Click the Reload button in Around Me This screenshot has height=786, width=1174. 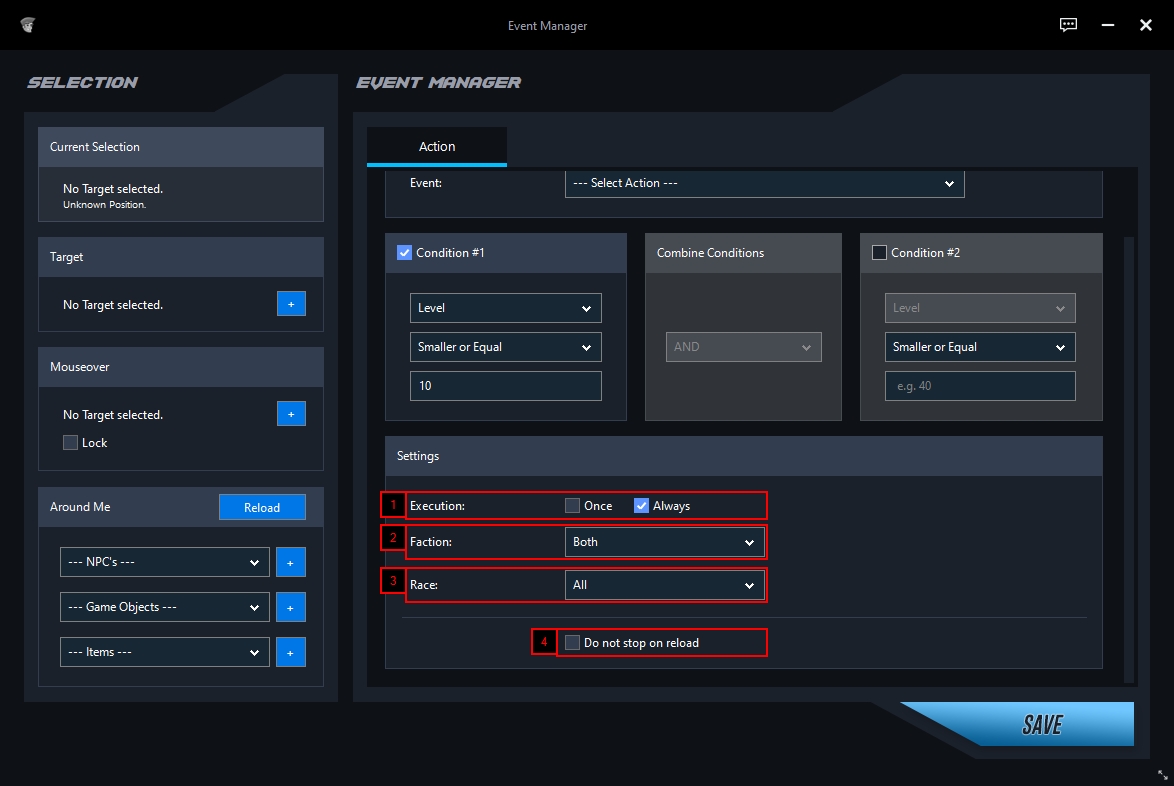tap(262, 507)
